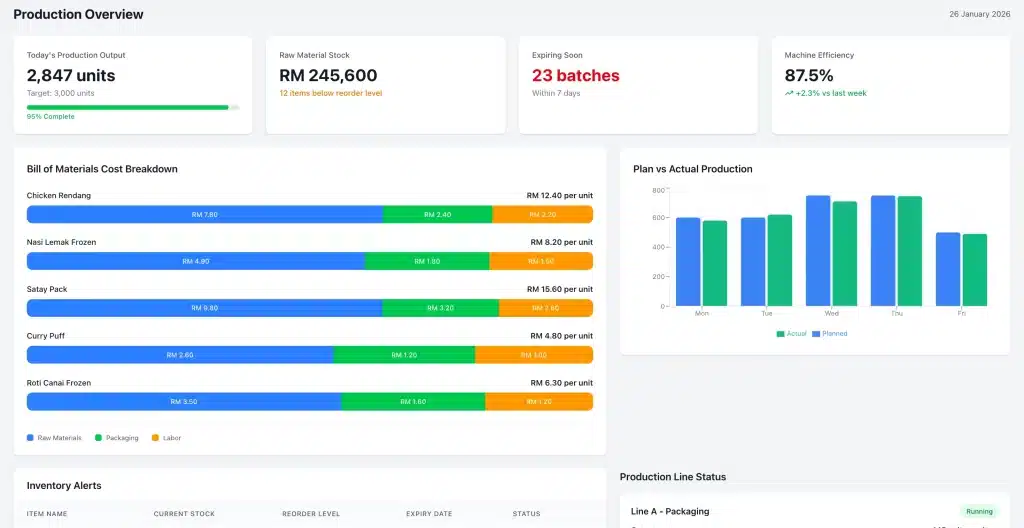Viewport: 1024px width, 528px height.
Task: Click the green Tuesday actual production bar
Action: pos(780,260)
